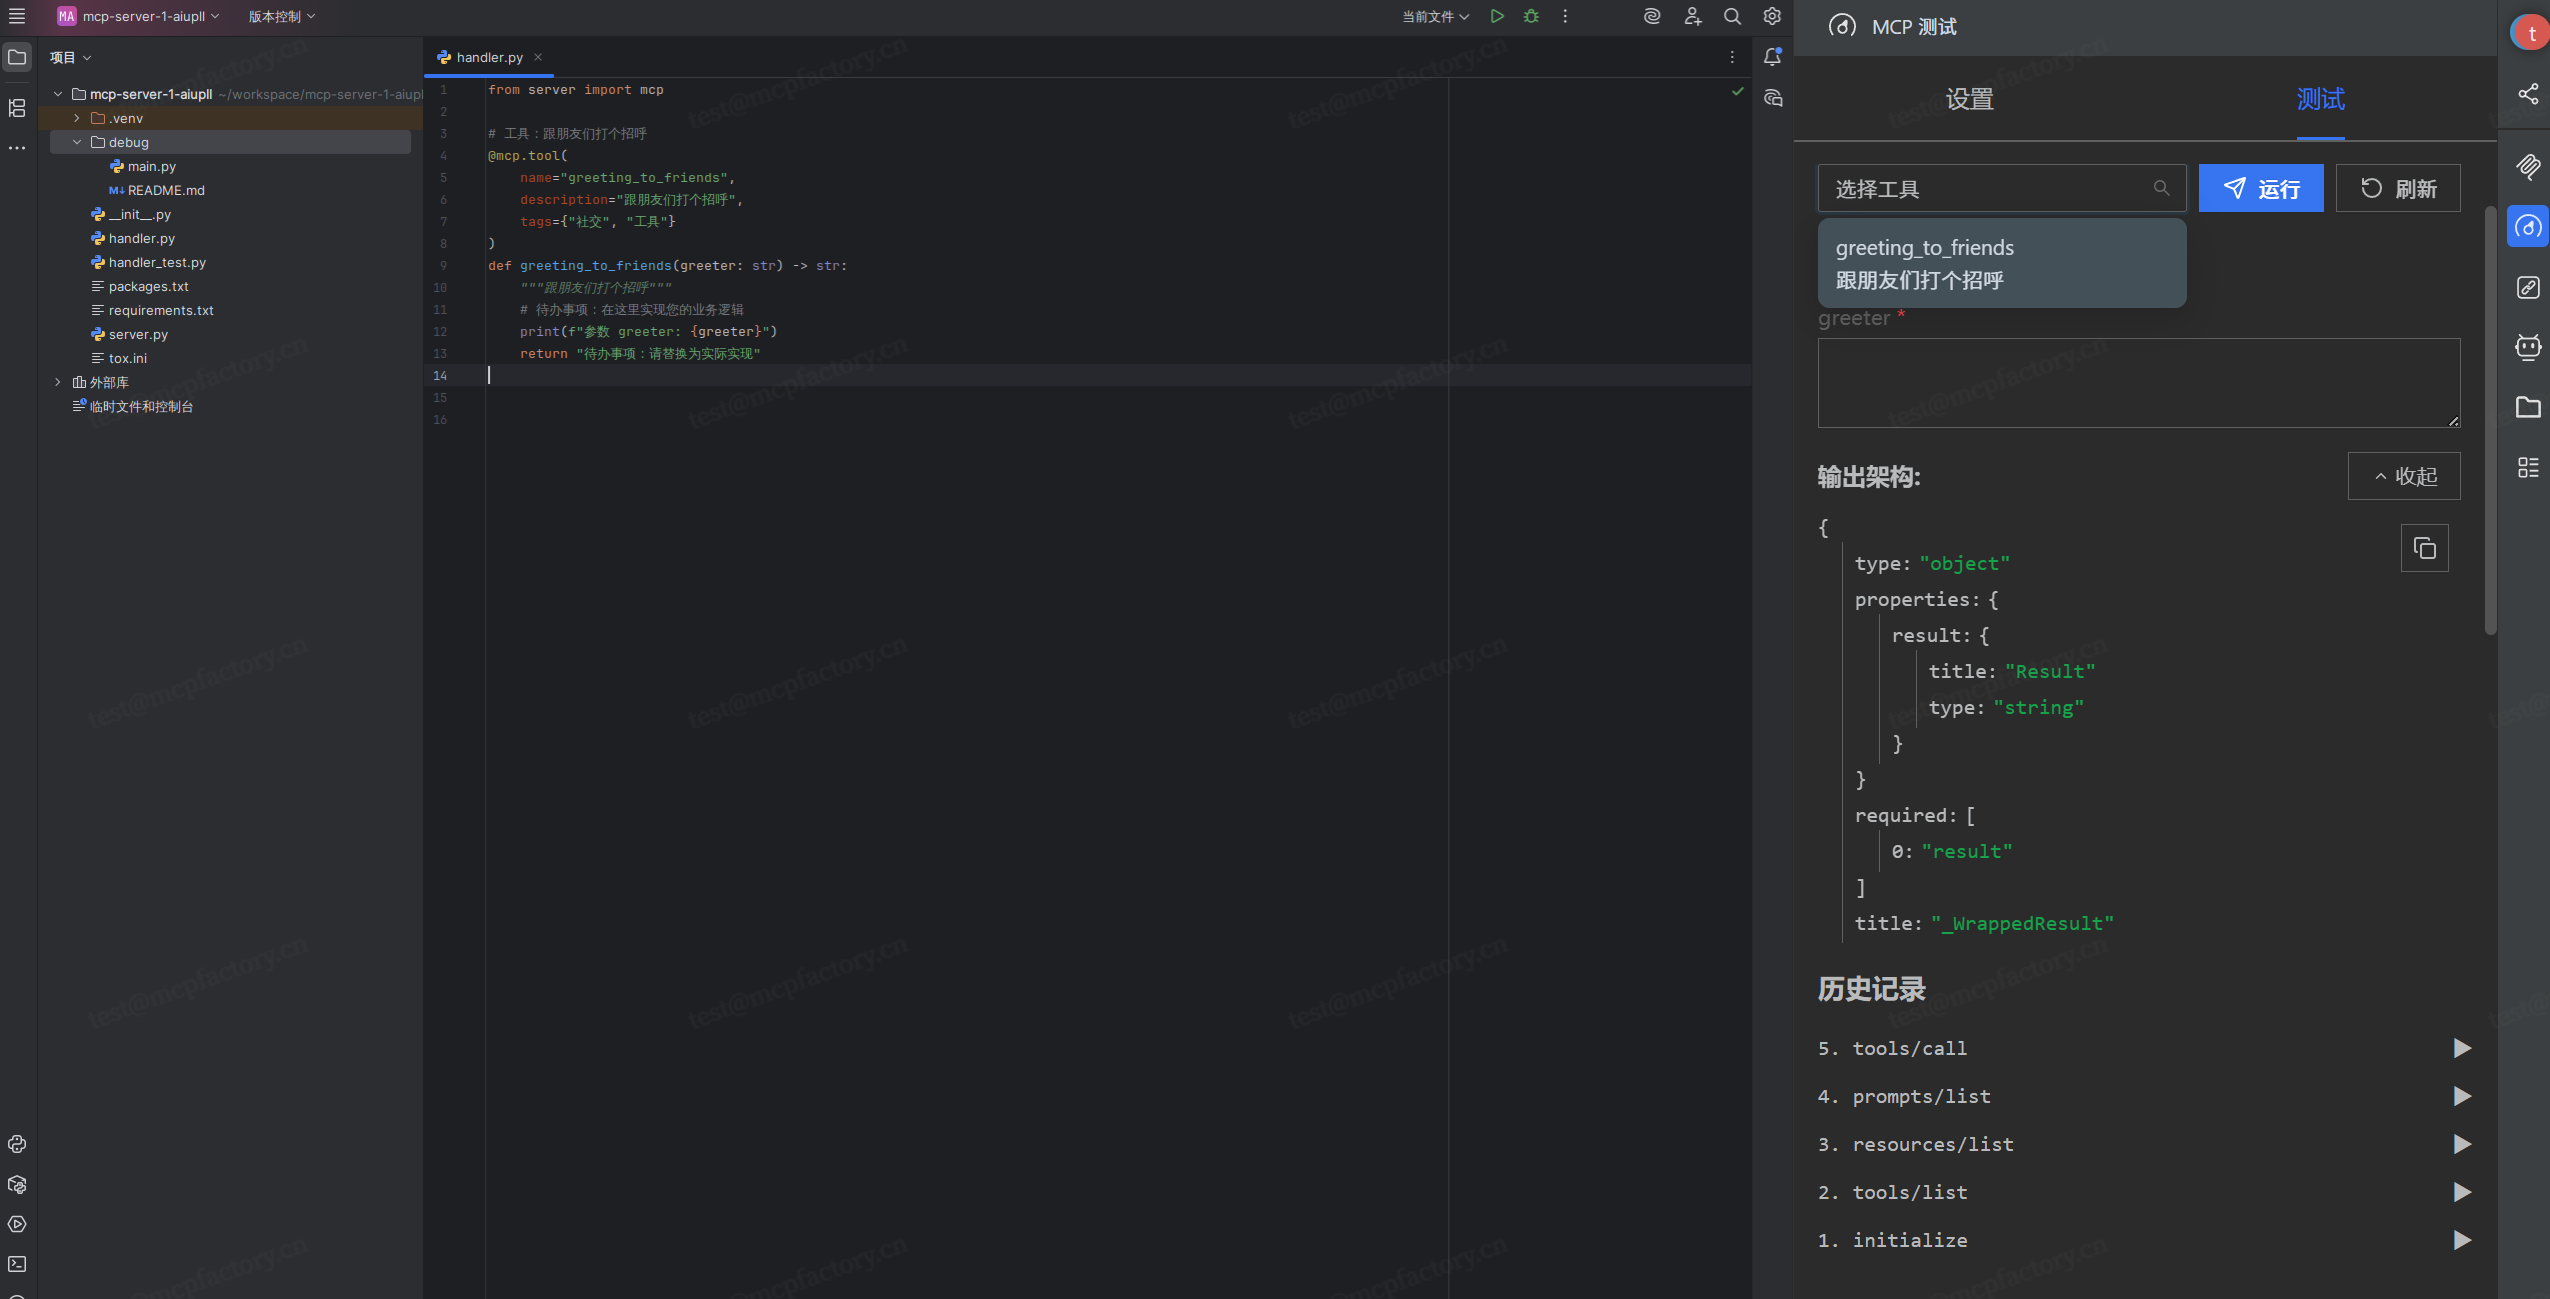2550x1299 pixels.
Task: Expand the .venv folder
Action: tap(77, 118)
